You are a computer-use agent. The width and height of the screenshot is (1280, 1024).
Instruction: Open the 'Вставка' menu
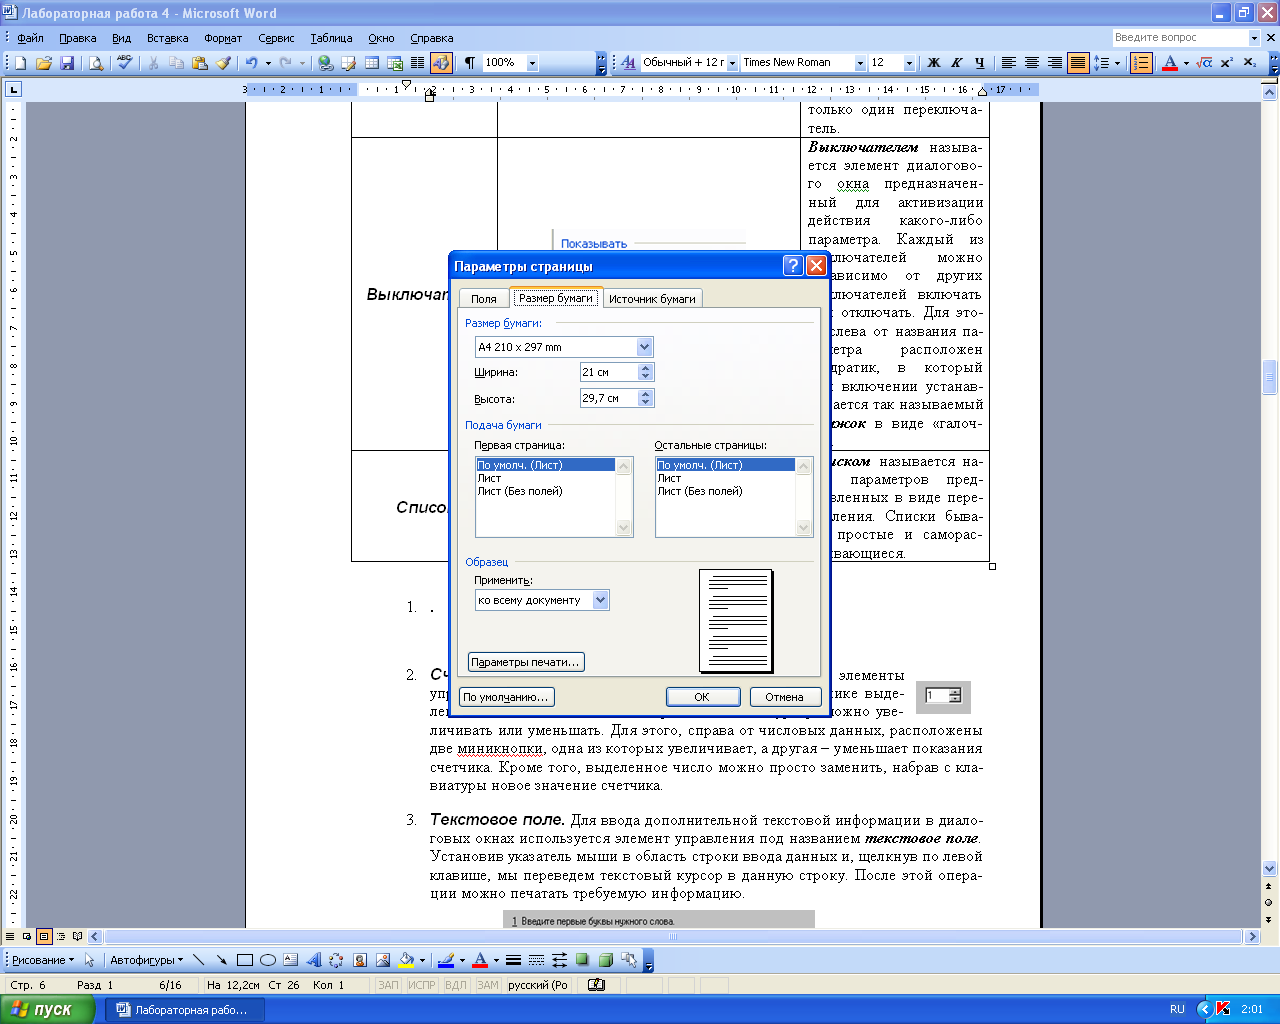(167, 38)
